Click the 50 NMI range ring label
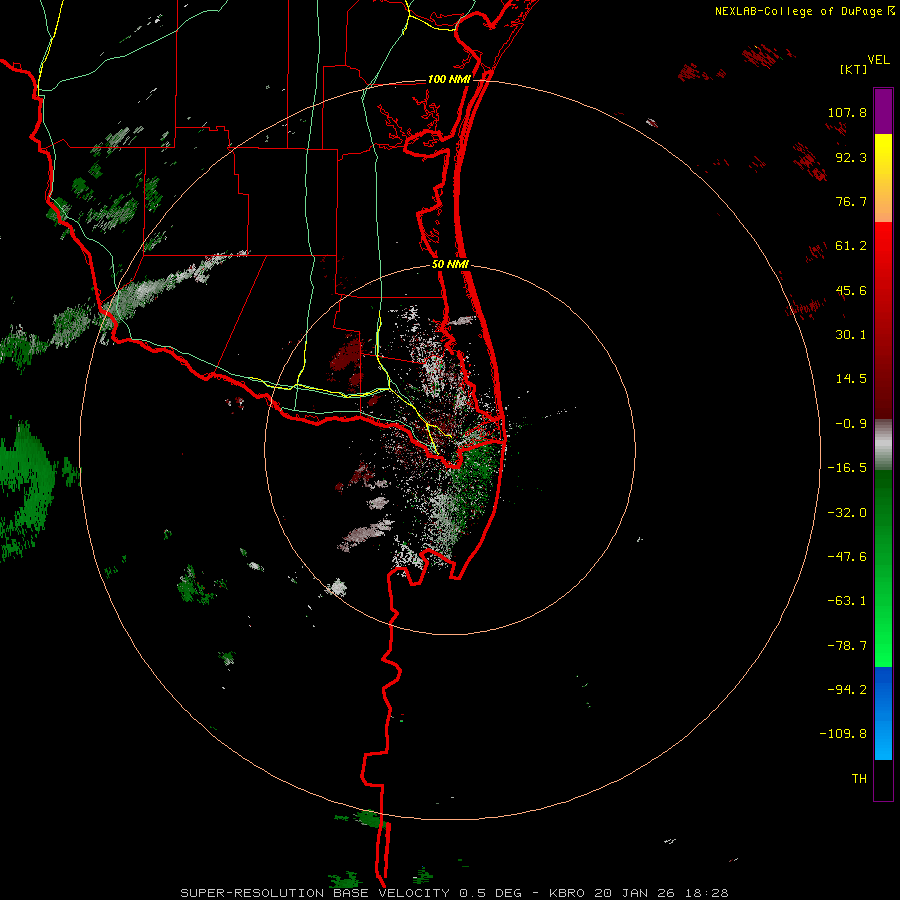Screen dimensions: 900x900 (450, 265)
